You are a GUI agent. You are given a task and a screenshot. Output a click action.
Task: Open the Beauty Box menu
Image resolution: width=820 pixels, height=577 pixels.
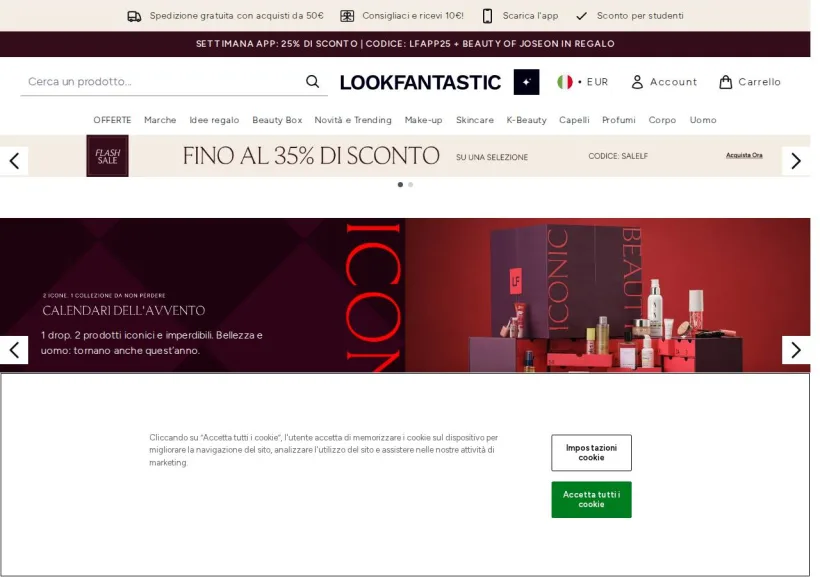[x=277, y=120]
